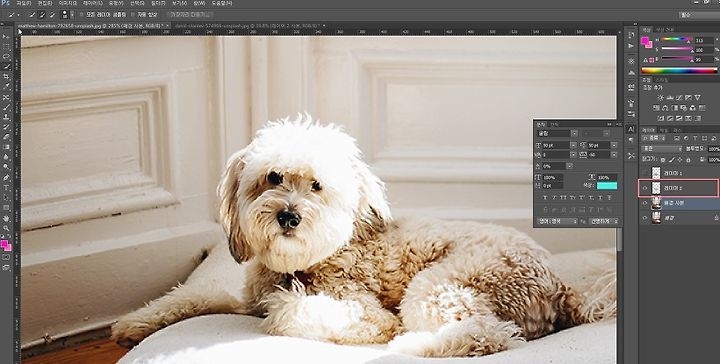Image resolution: width=720 pixels, height=364 pixels.
Task: Open the anti-aliasing method dropdown
Action: pyautogui.click(x=604, y=221)
